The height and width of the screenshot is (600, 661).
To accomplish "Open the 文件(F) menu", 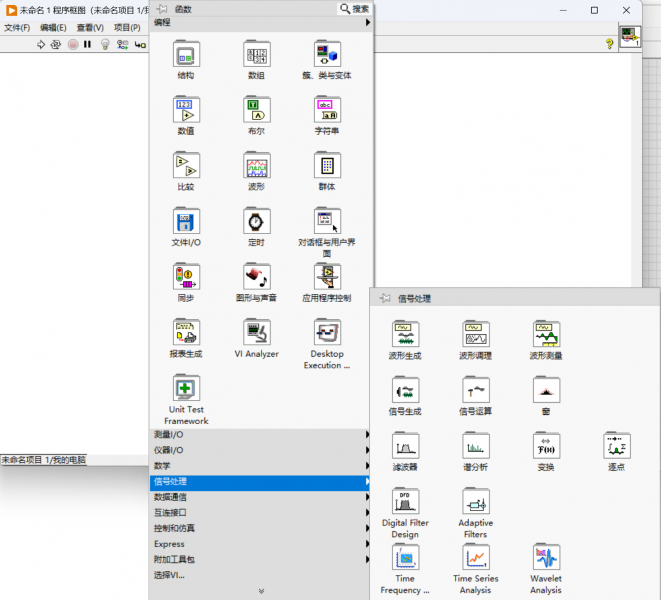I will pyautogui.click(x=17, y=28).
